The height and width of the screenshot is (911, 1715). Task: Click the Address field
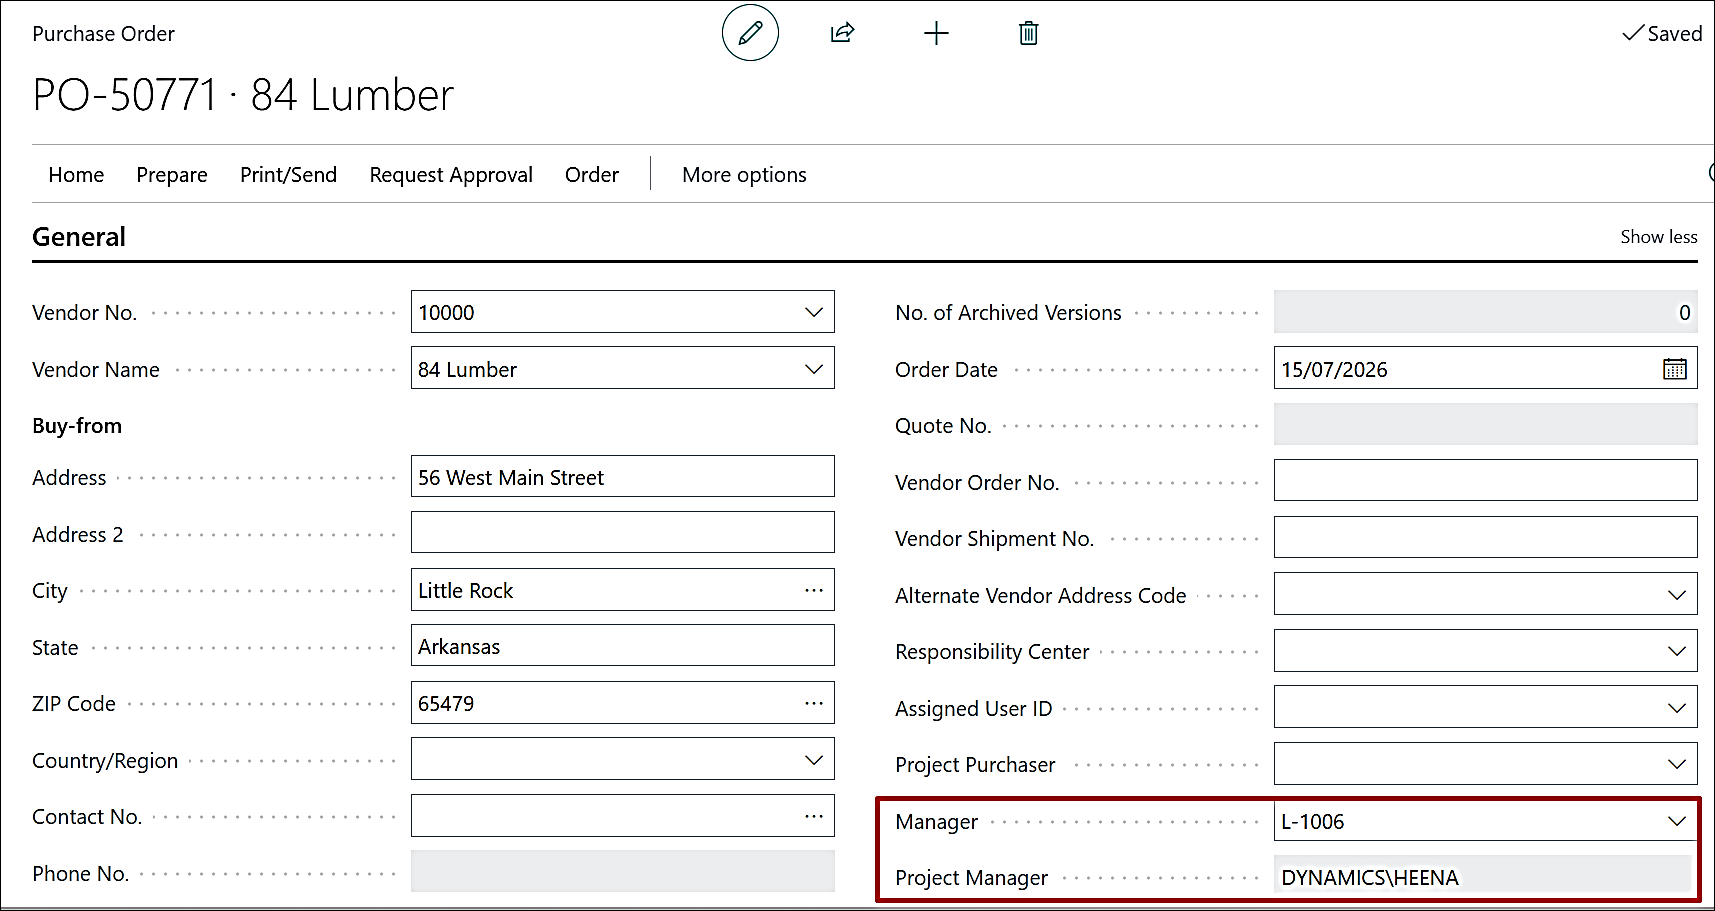pos(622,477)
